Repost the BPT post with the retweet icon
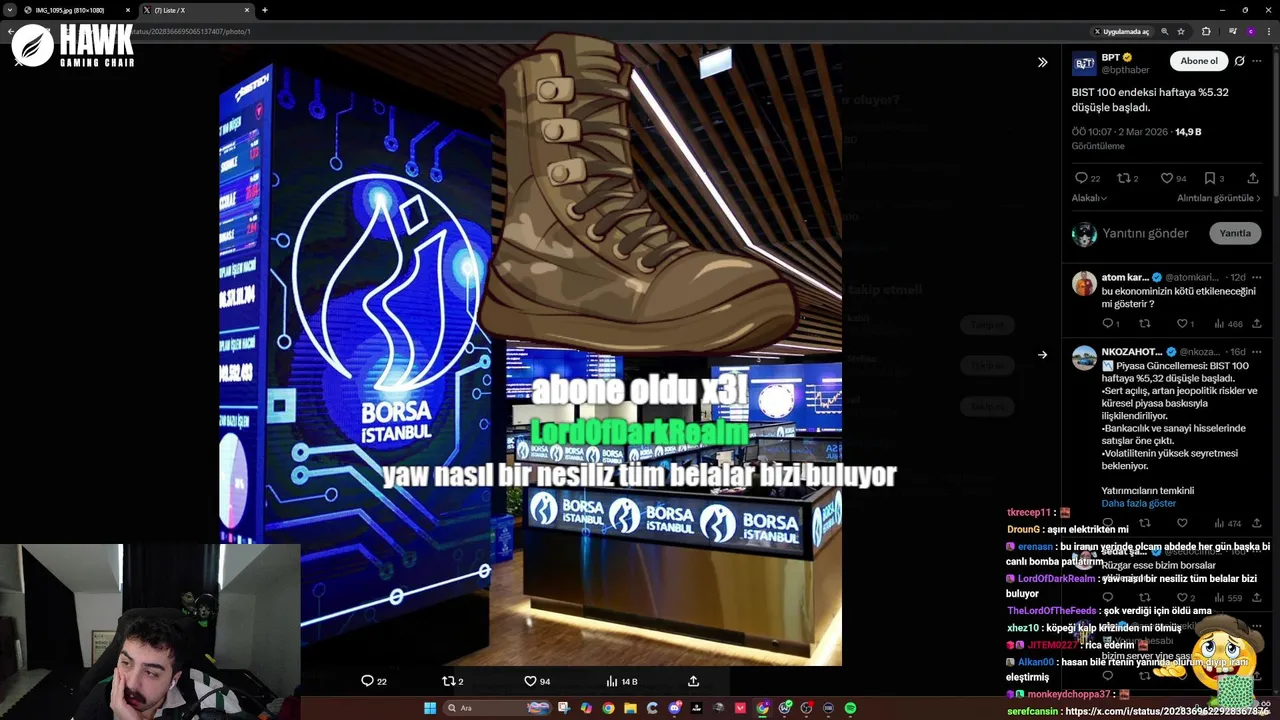Image resolution: width=1280 pixels, height=720 pixels. [x=1123, y=178]
